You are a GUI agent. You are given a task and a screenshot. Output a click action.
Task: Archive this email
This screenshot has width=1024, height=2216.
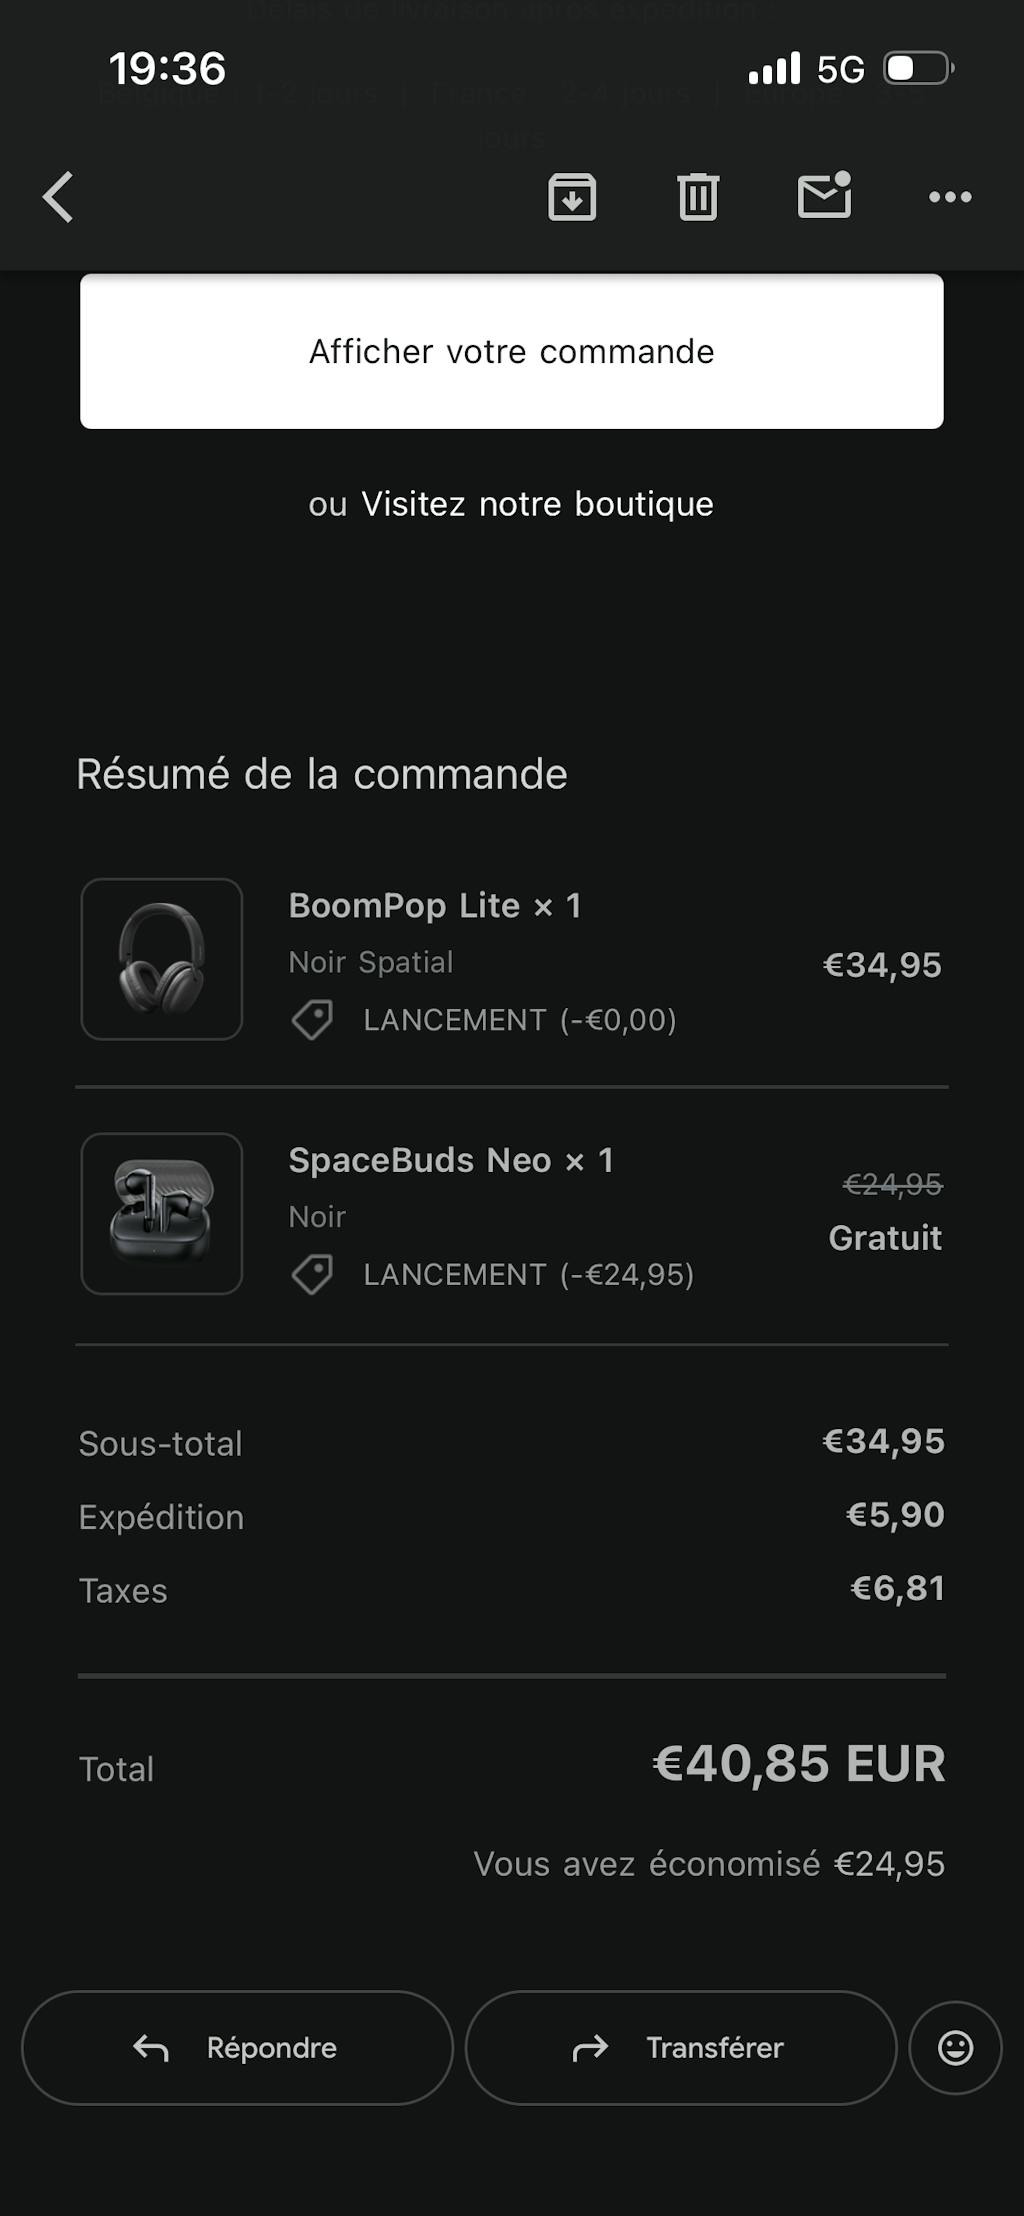pos(572,196)
